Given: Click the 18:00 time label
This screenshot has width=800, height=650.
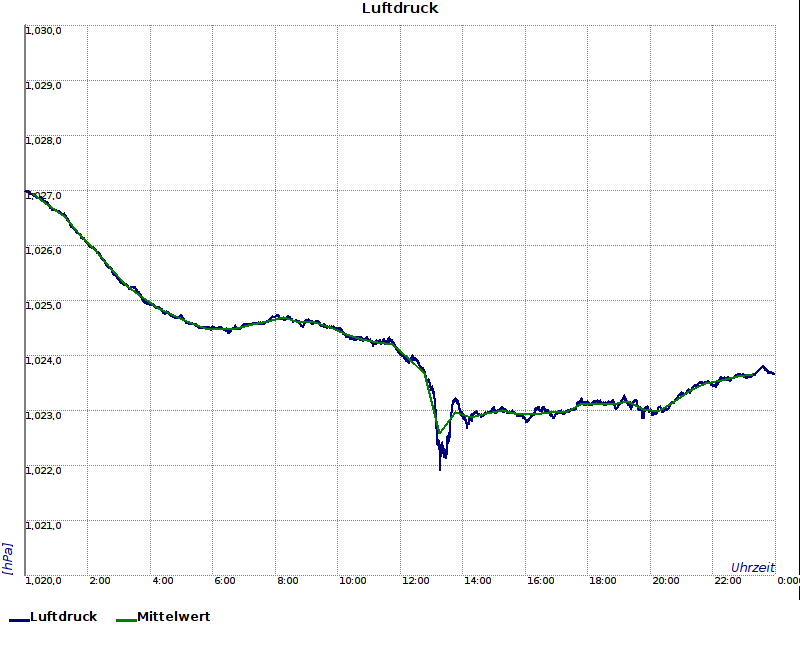Looking at the screenshot, I should tap(603, 581).
